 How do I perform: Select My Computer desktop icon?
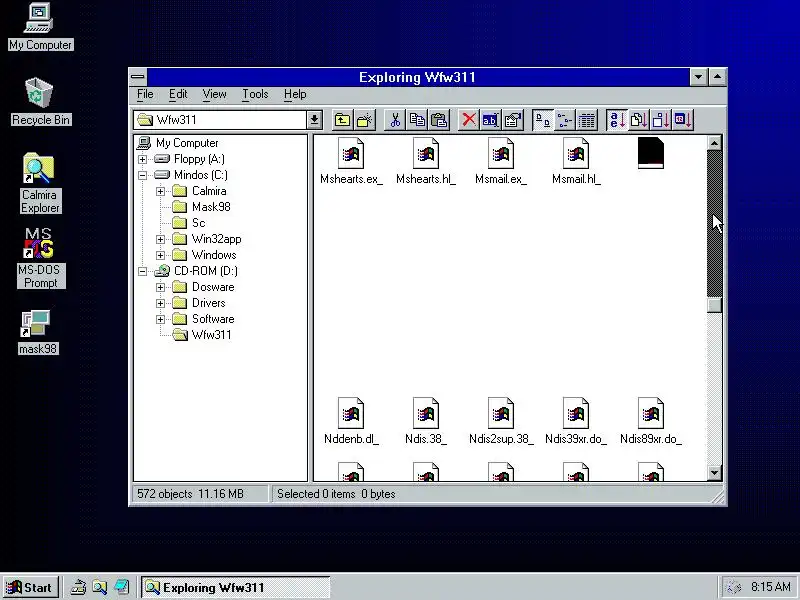point(40,27)
